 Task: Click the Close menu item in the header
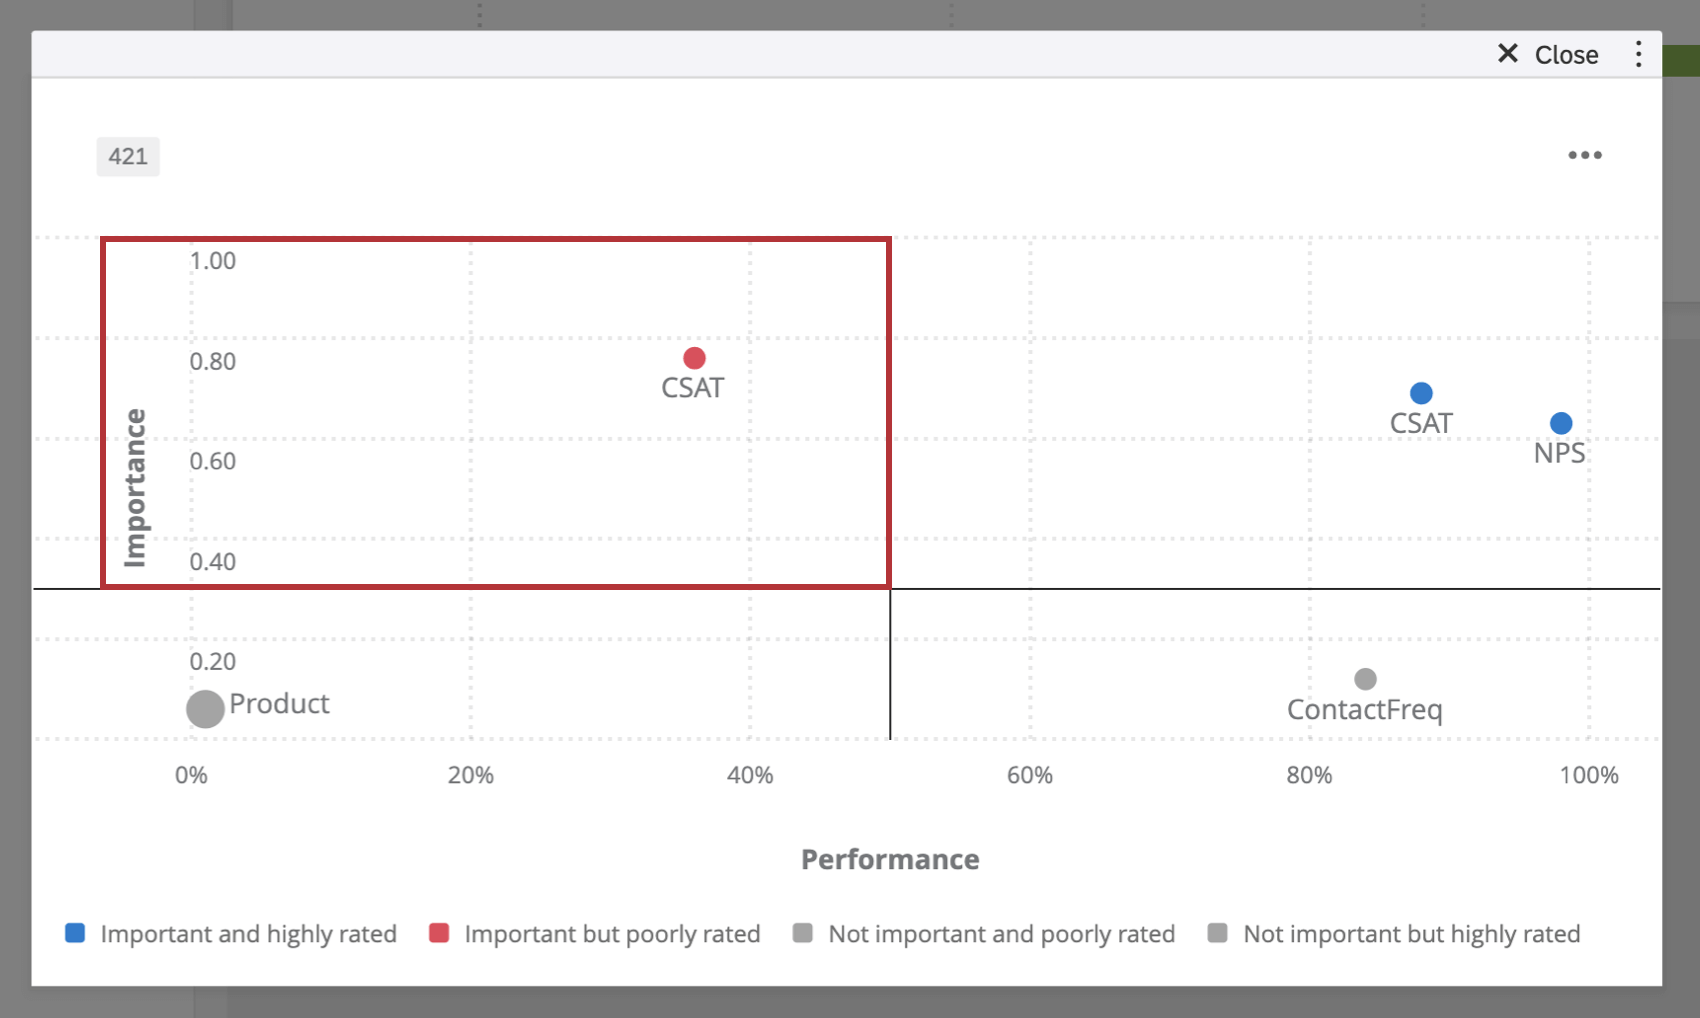coord(1565,54)
